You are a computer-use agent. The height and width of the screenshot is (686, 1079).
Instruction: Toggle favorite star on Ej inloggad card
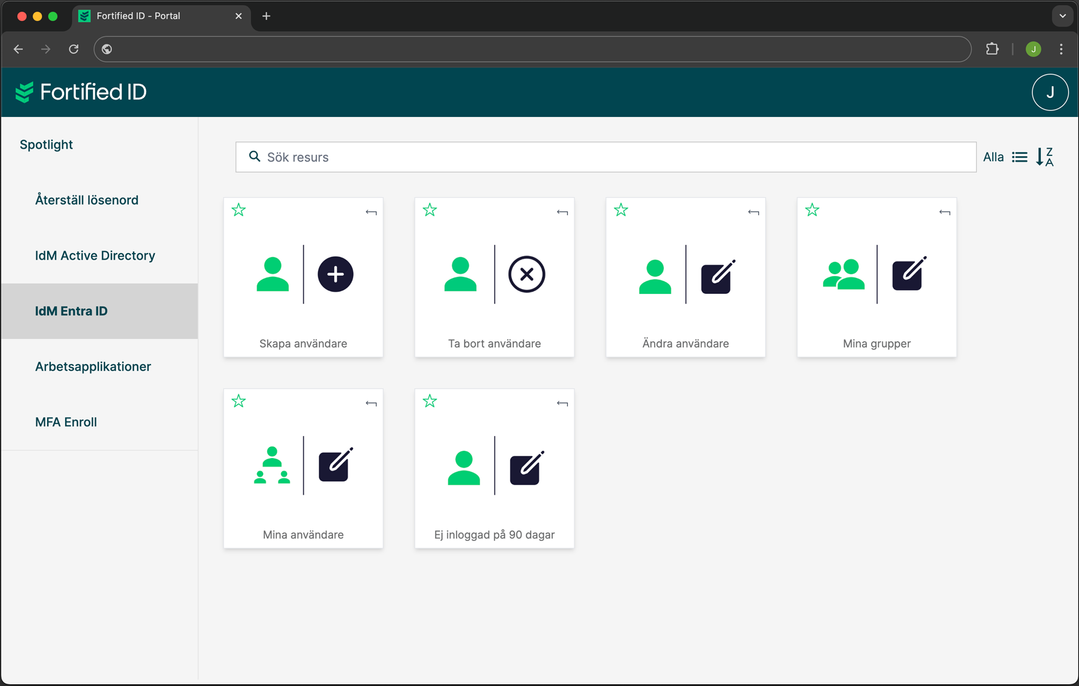(430, 401)
